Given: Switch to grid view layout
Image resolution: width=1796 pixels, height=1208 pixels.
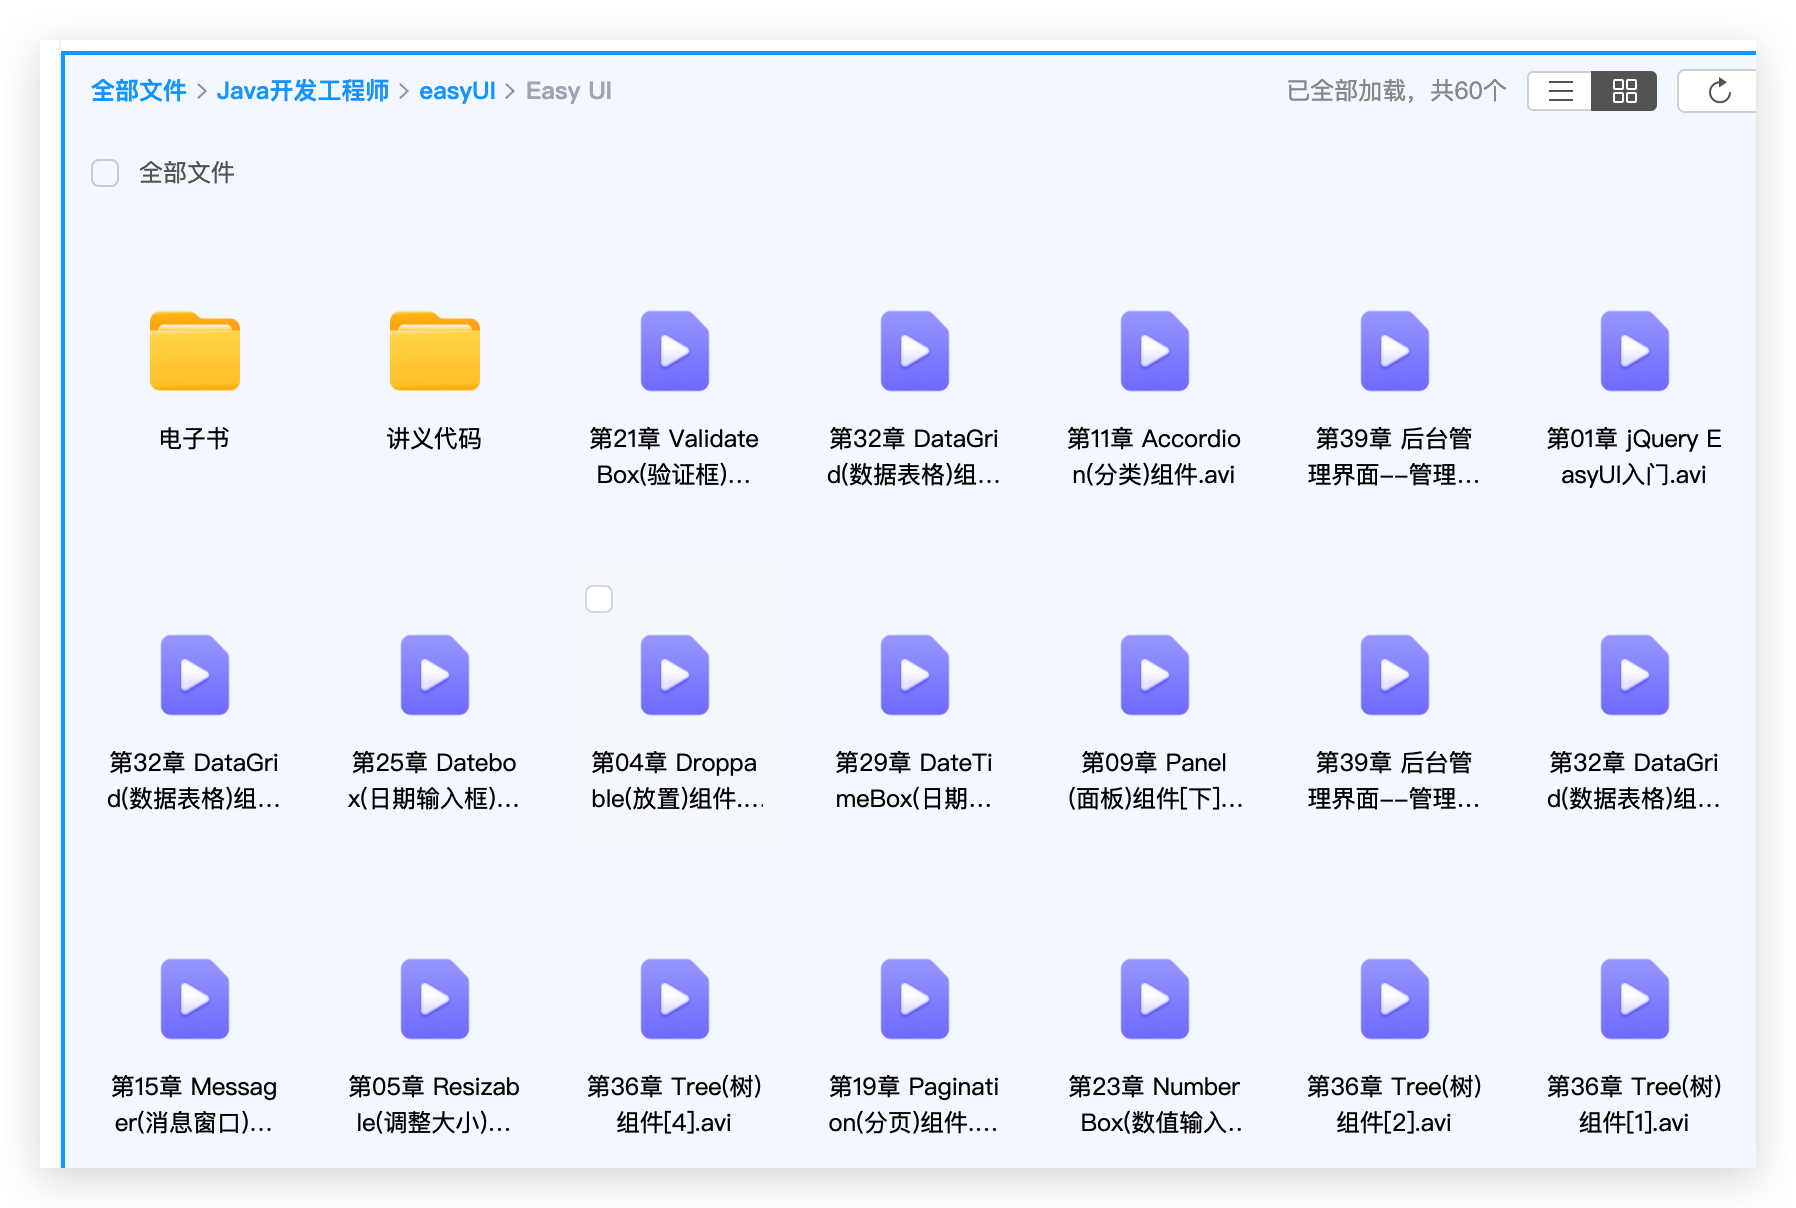Looking at the screenshot, I should (x=1624, y=91).
